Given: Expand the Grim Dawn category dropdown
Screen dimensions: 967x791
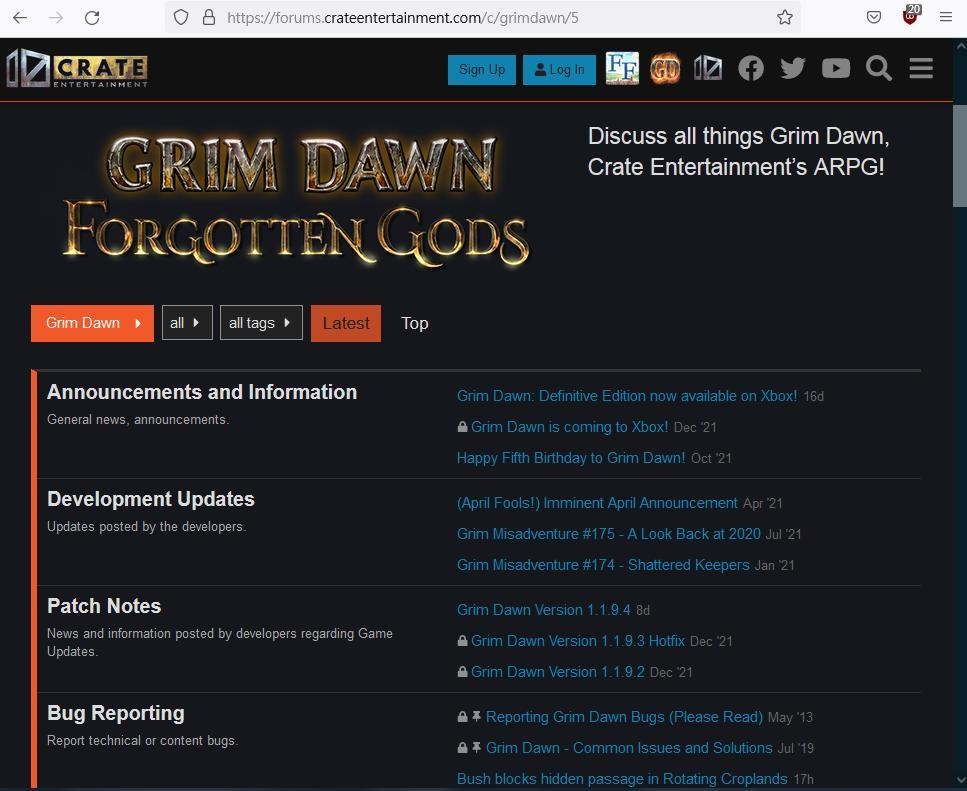Looking at the screenshot, I should (93, 323).
